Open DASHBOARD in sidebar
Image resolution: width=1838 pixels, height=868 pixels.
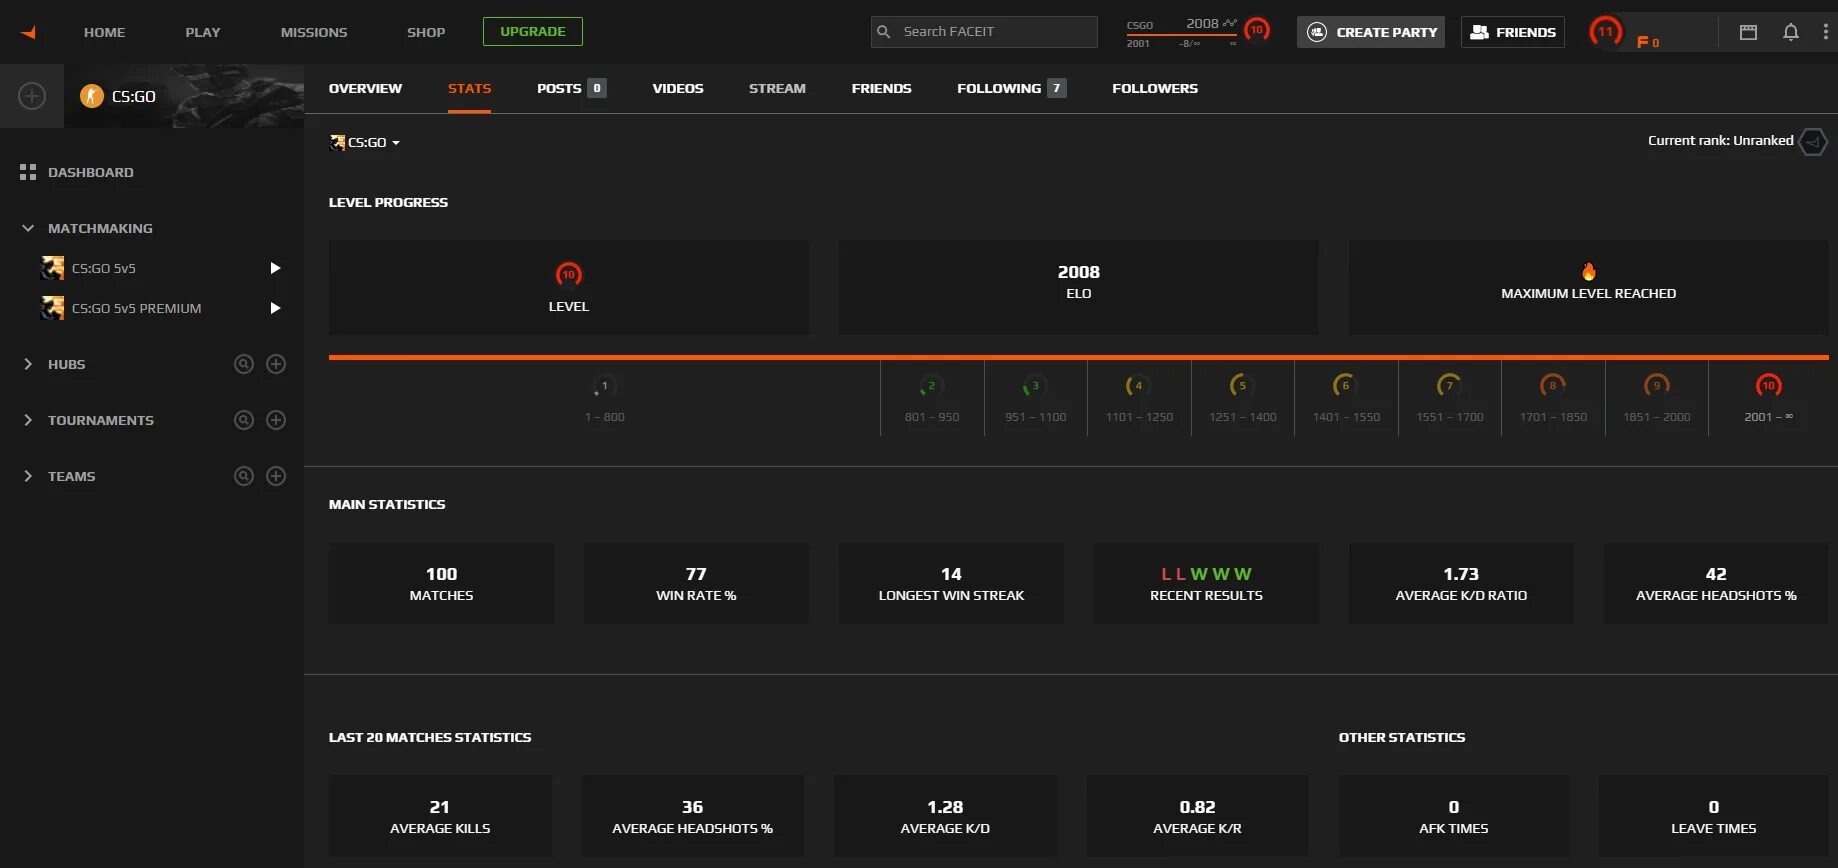91,172
